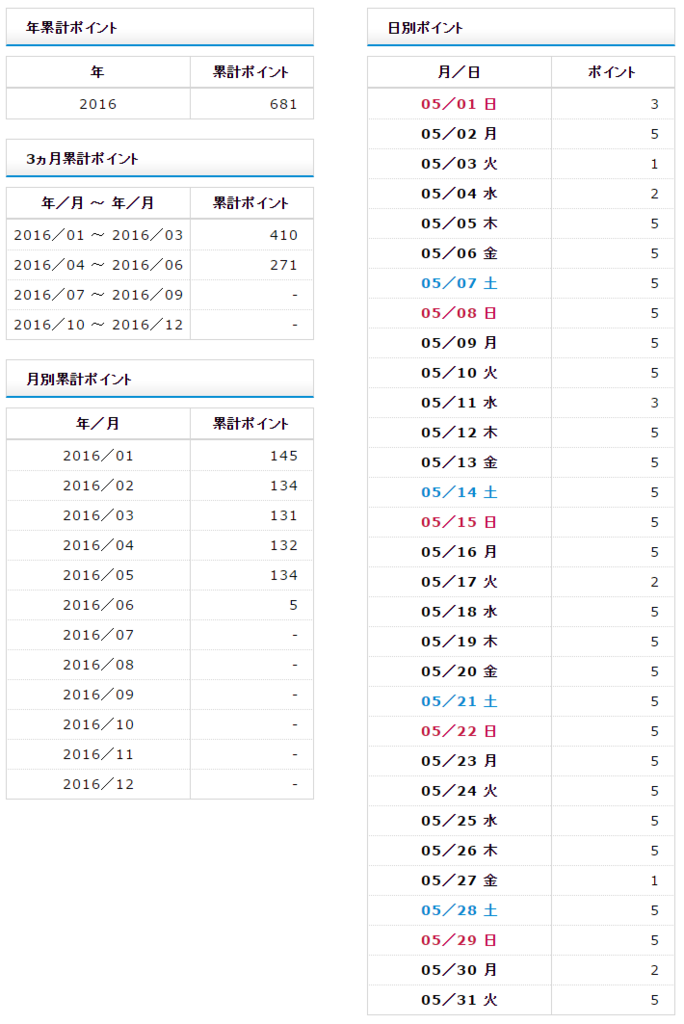
Task: Click the 05/27 金 date row
Action: tap(521, 881)
